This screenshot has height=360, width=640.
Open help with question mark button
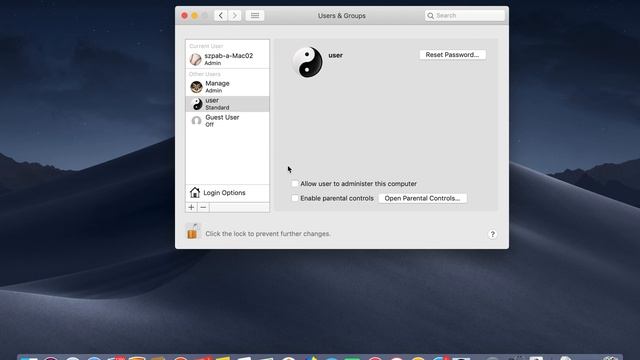pos(492,234)
